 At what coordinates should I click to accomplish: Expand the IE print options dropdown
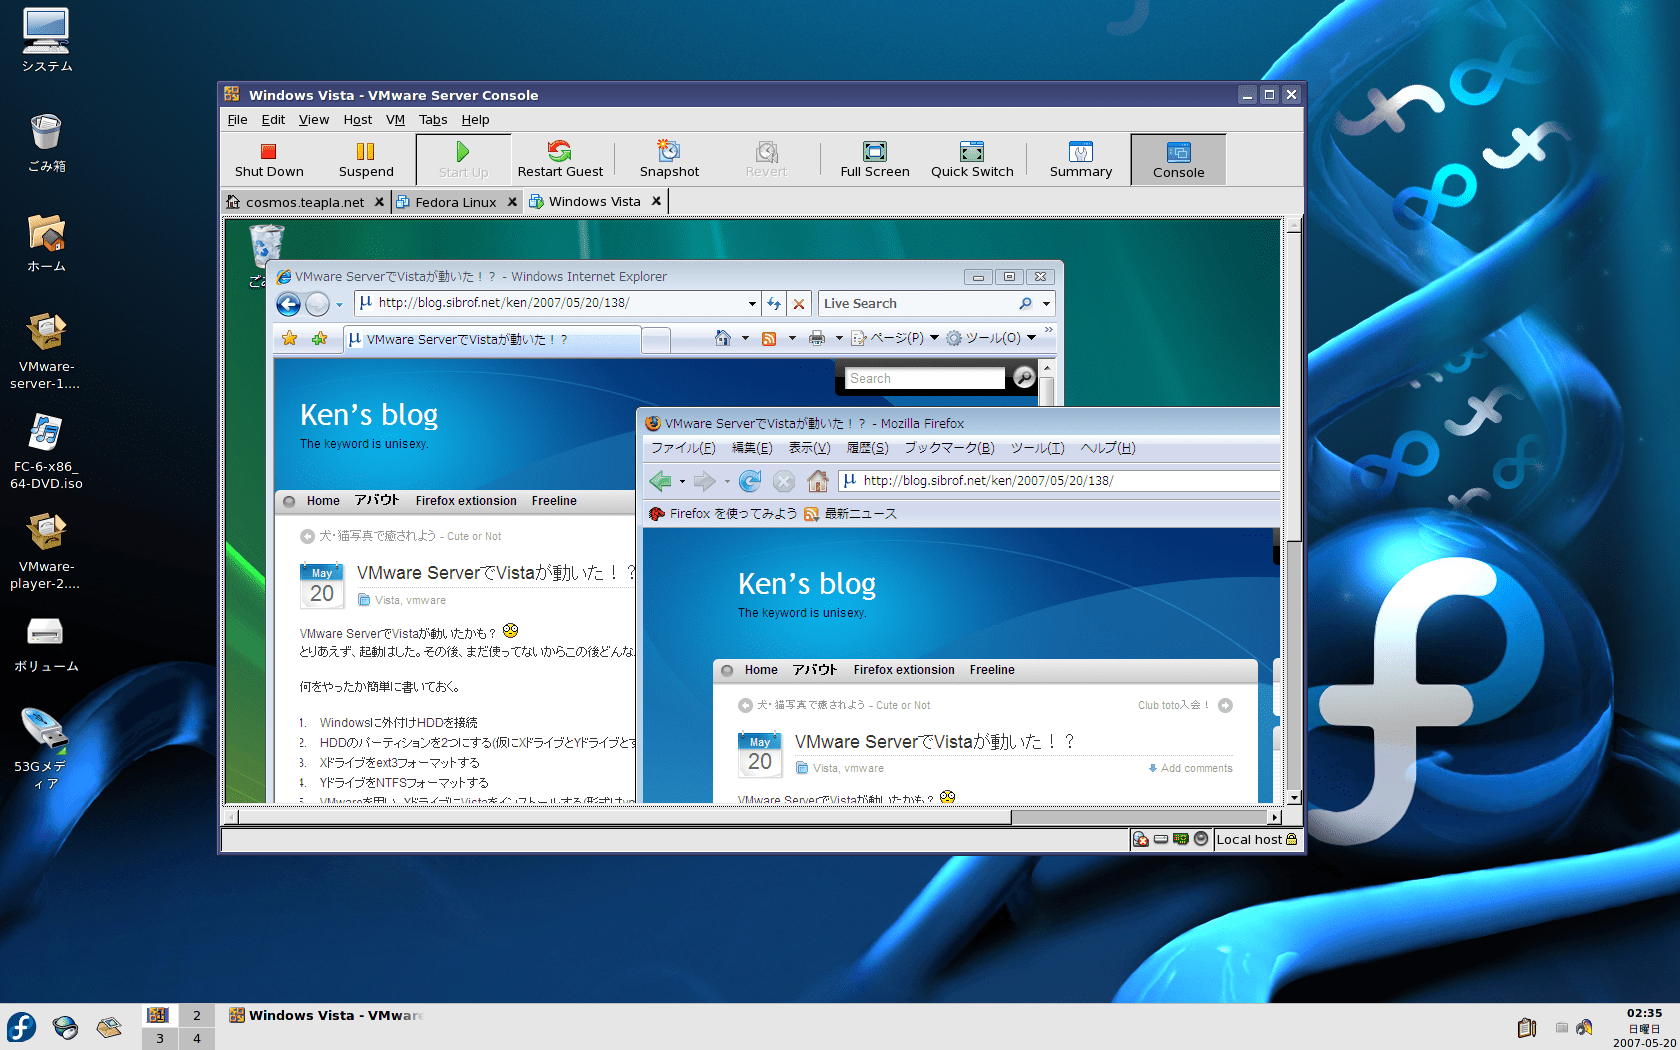pyautogui.click(x=839, y=338)
